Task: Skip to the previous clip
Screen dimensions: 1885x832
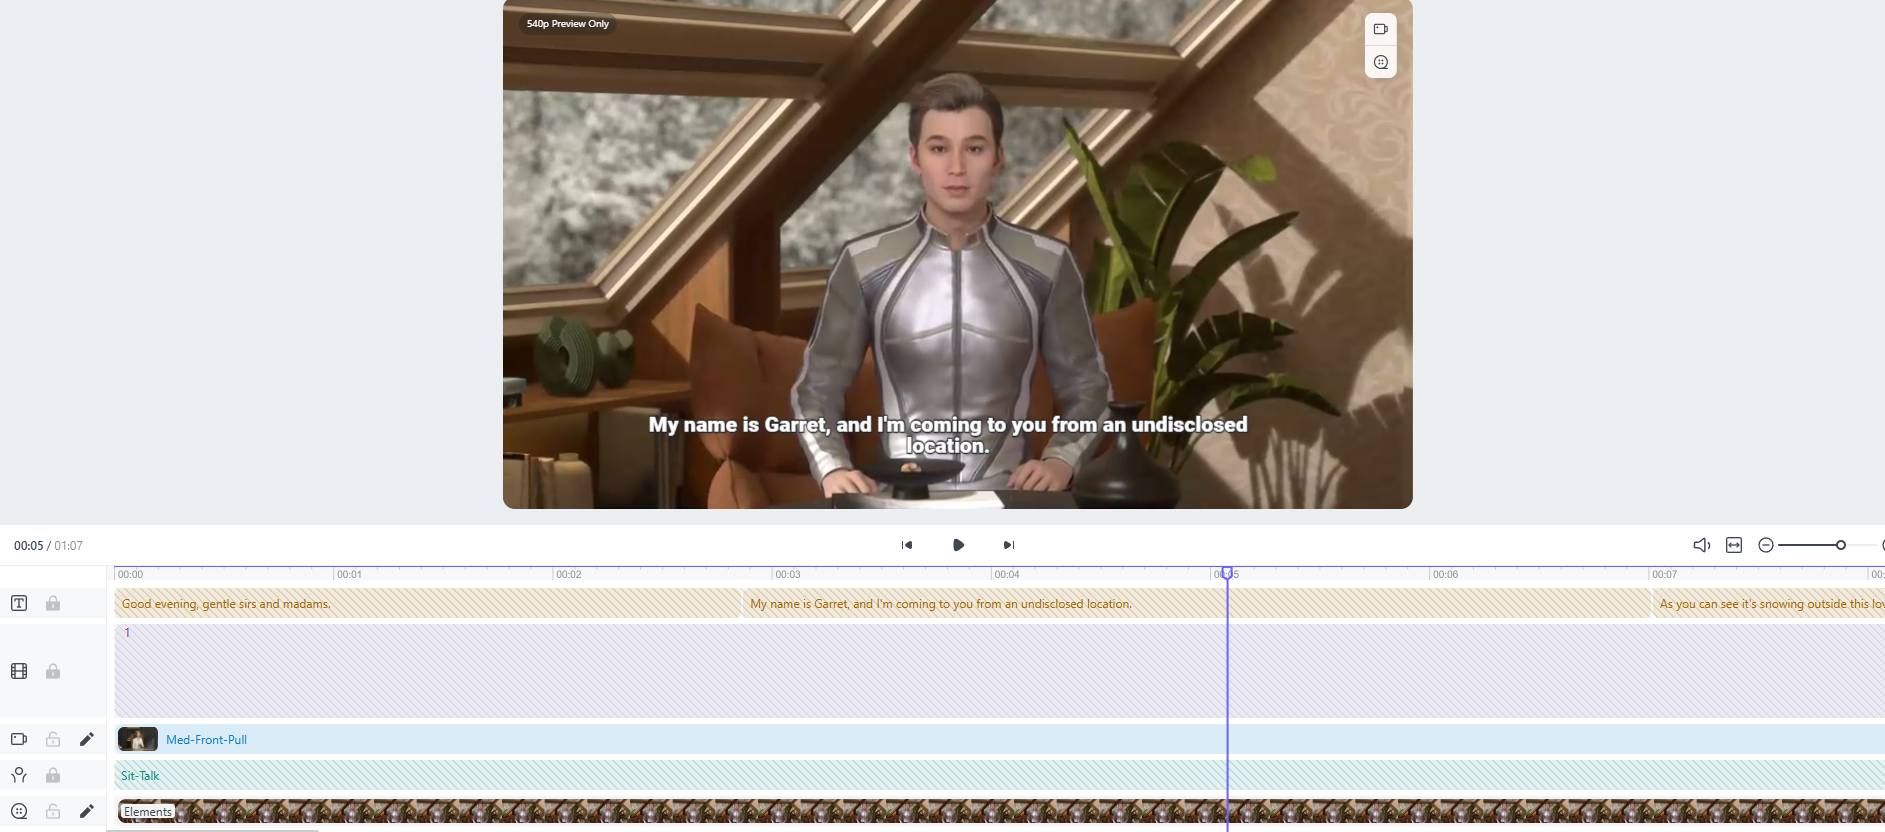Action: 907,545
